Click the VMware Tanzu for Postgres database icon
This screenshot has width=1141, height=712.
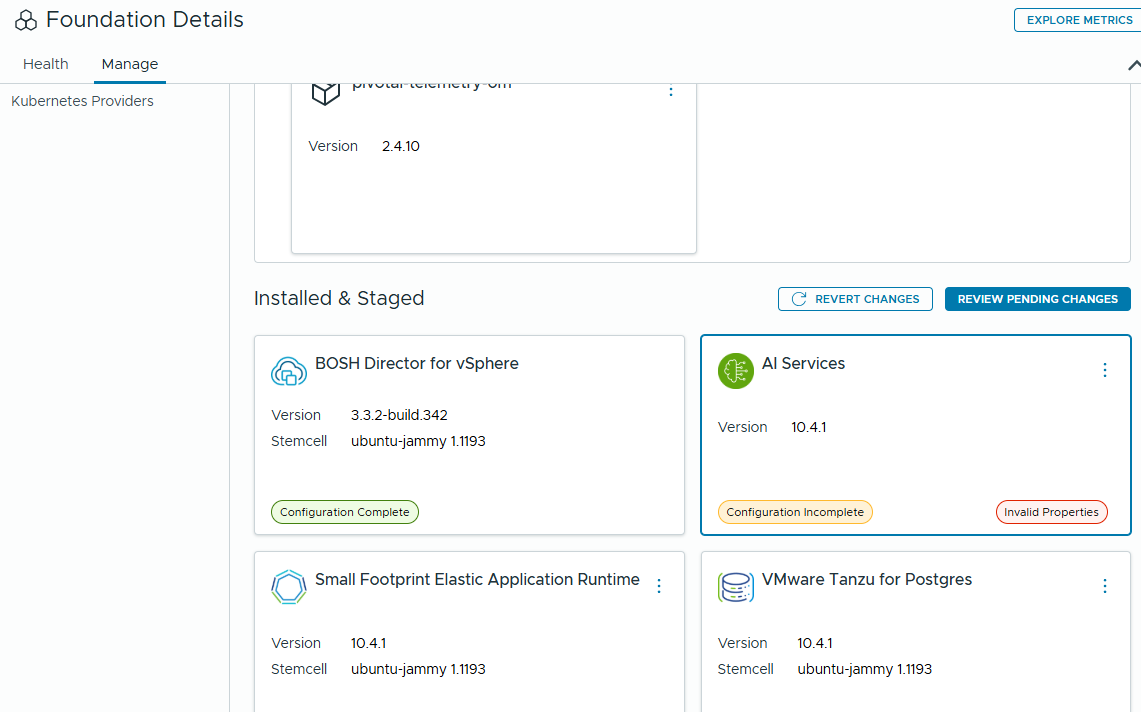[x=736, y=588]
